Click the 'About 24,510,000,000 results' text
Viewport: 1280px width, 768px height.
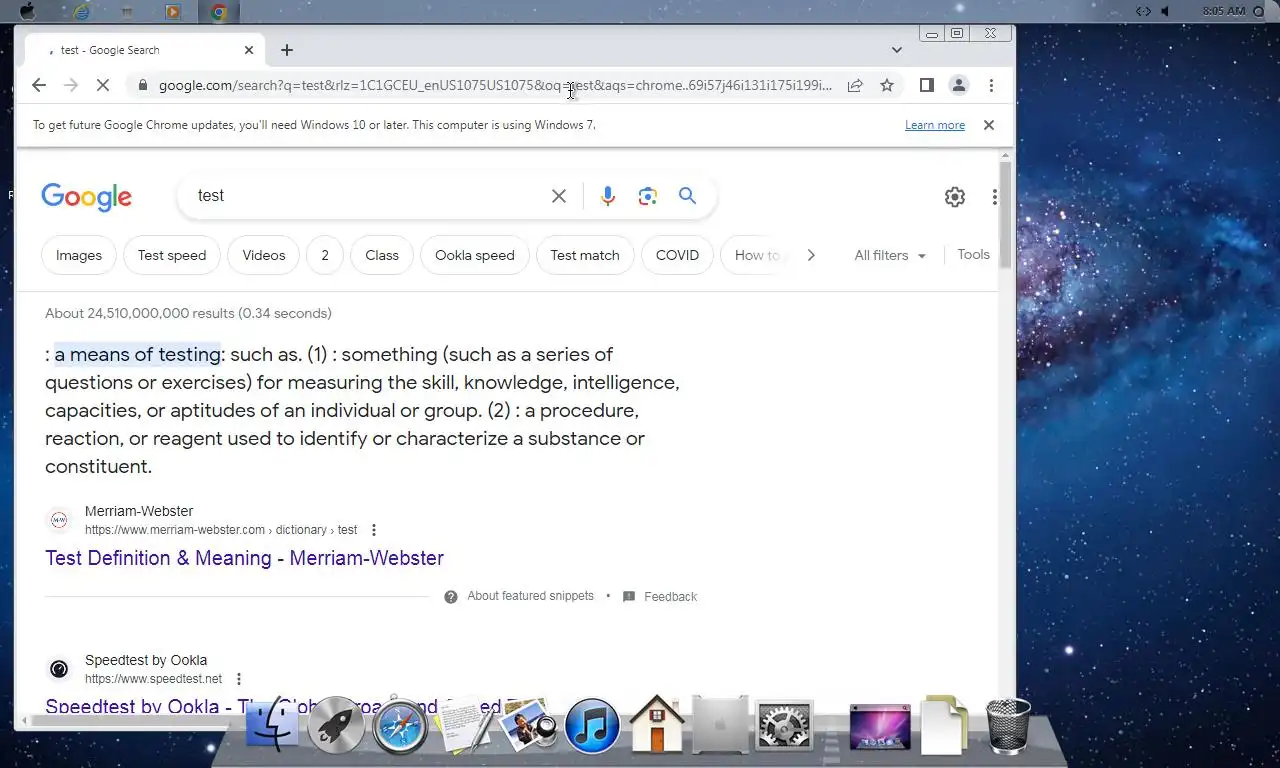click(188, 313)
